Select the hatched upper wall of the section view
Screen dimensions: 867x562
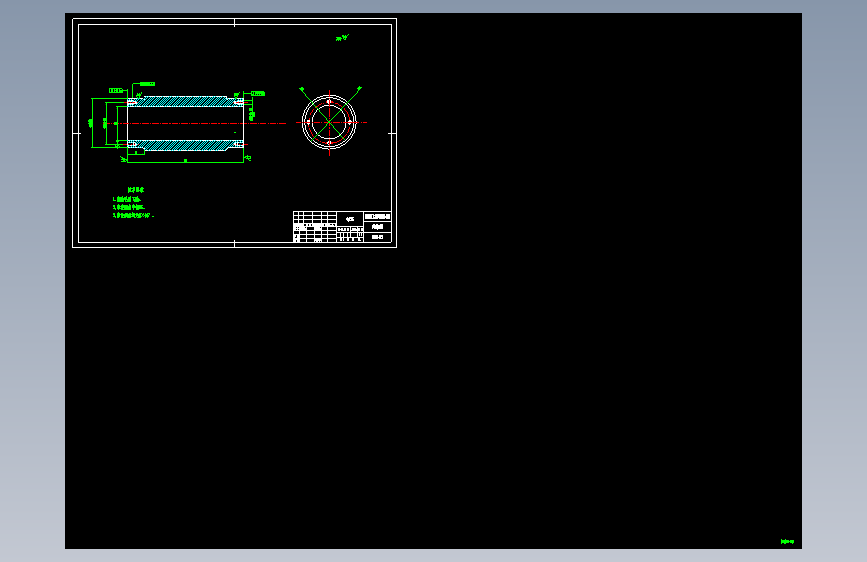[x=186, y=101]
